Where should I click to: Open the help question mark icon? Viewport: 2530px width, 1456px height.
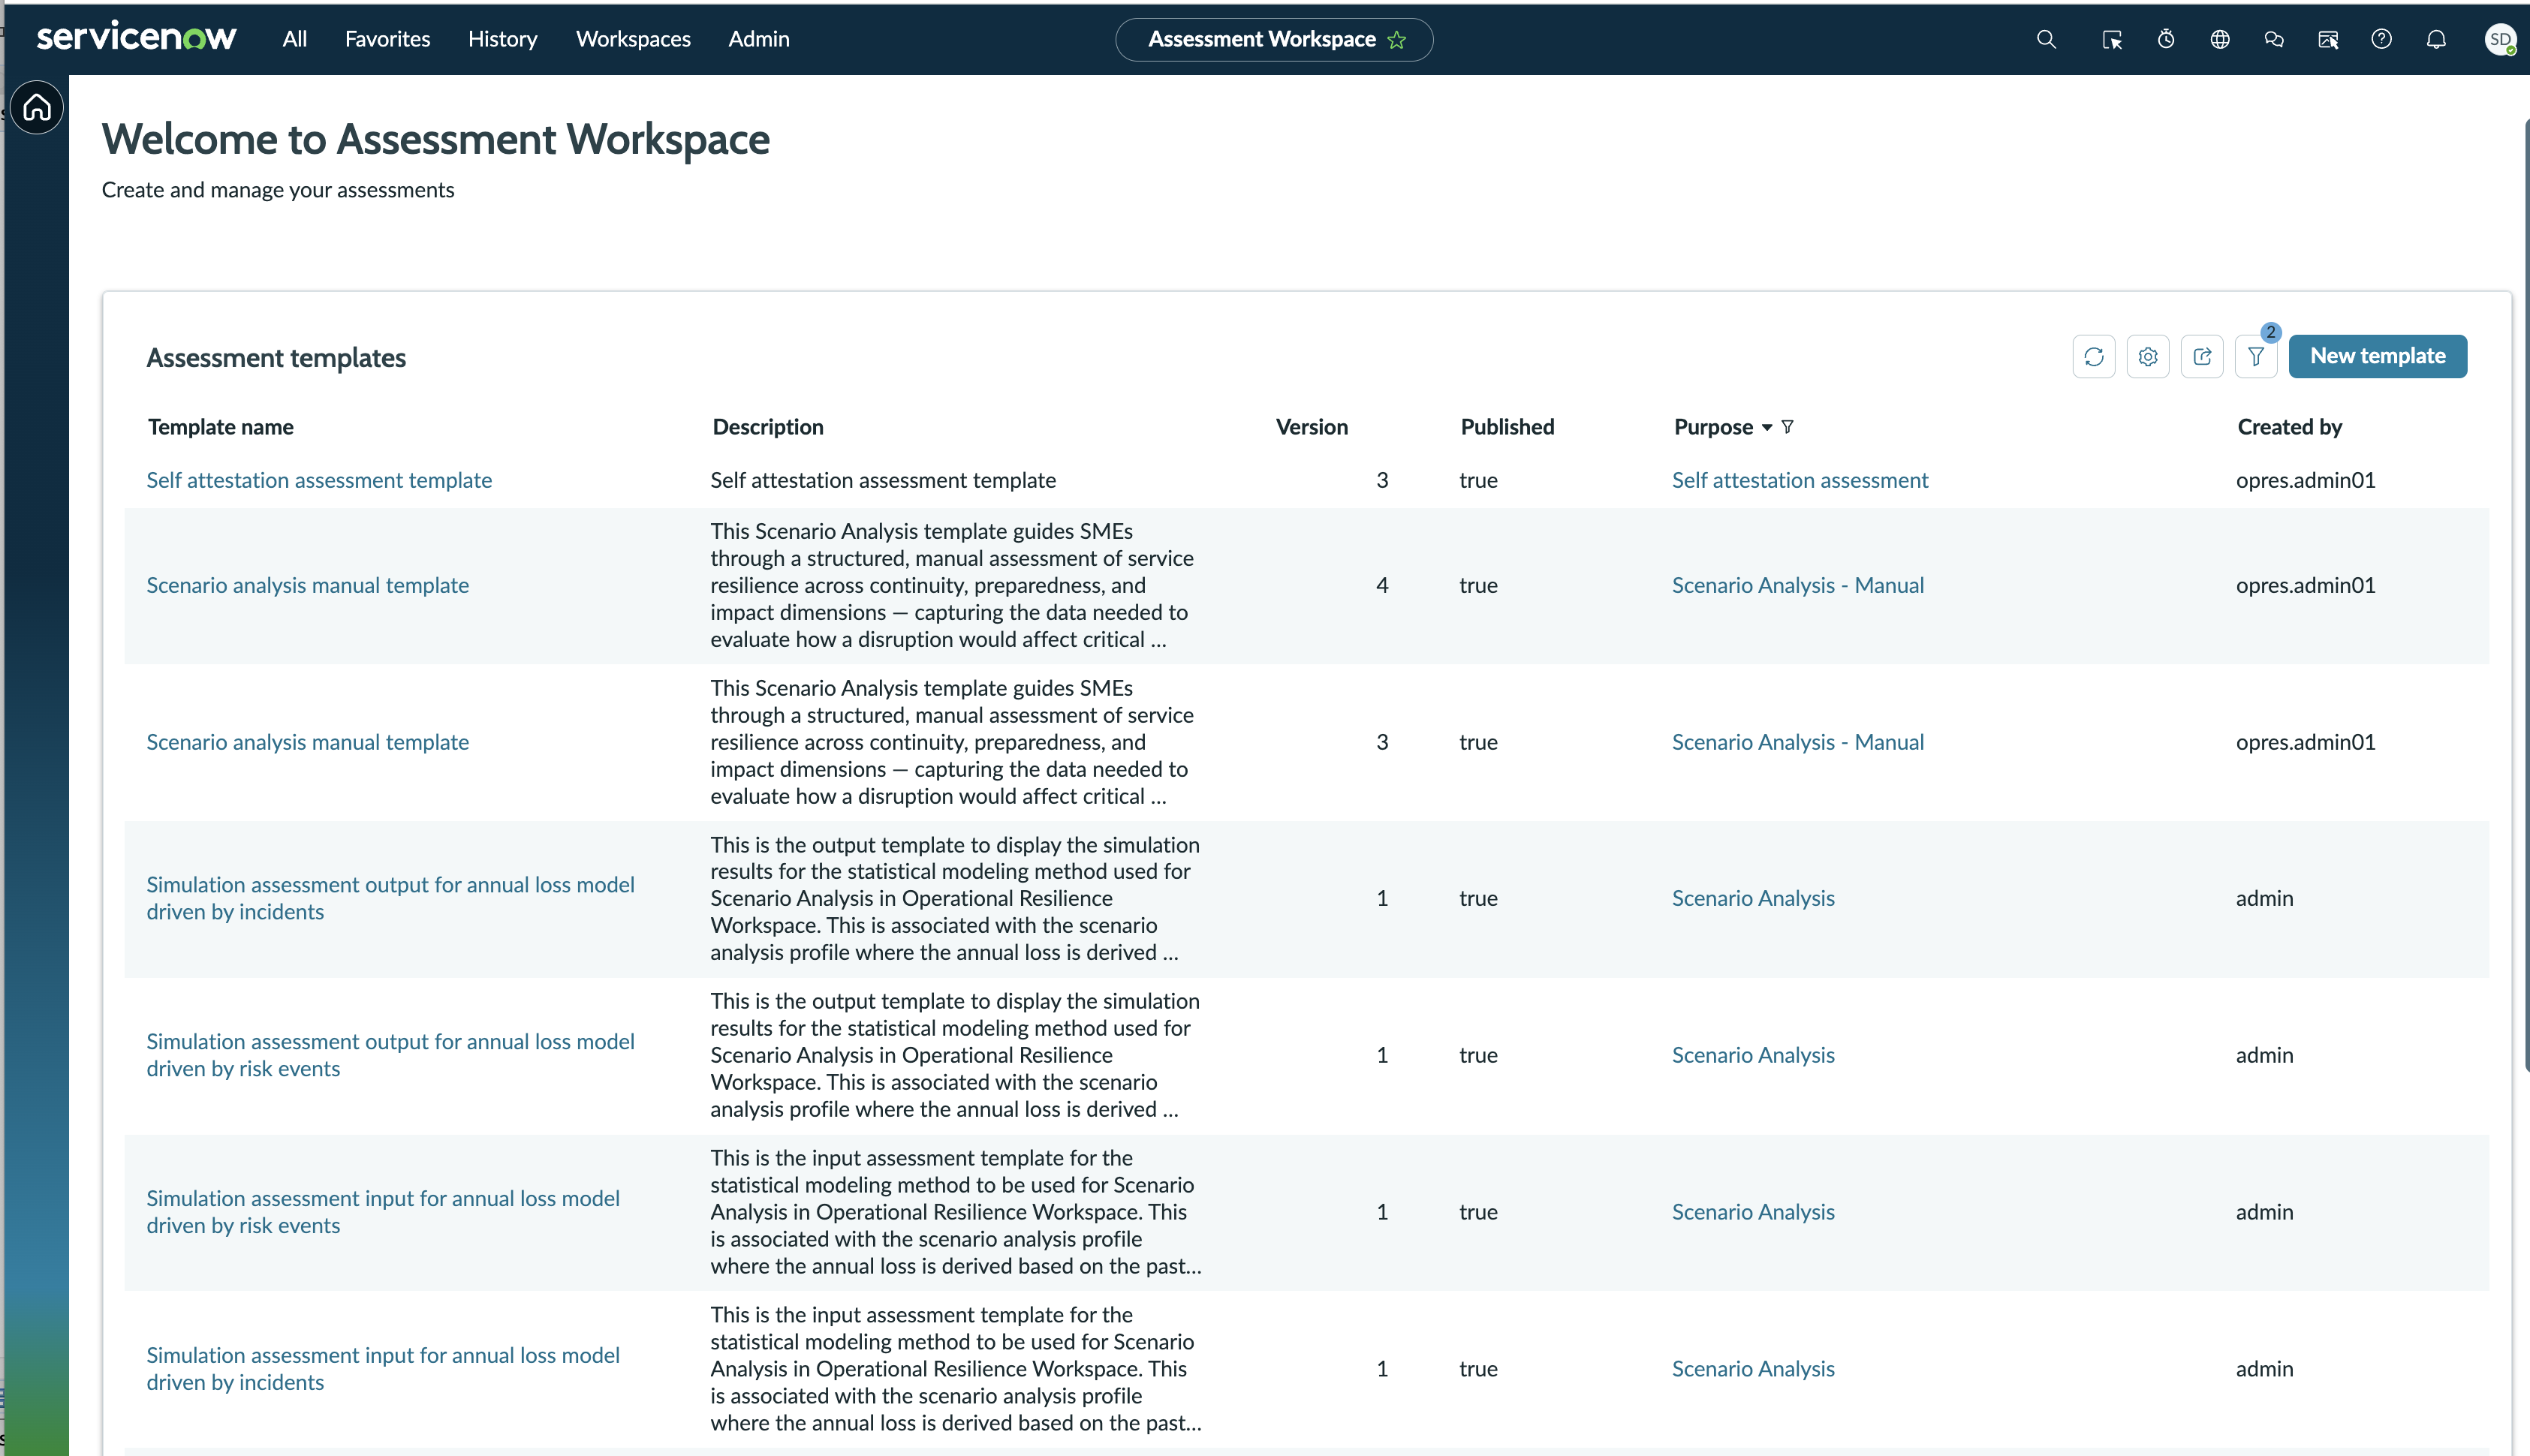point(2382,39)
